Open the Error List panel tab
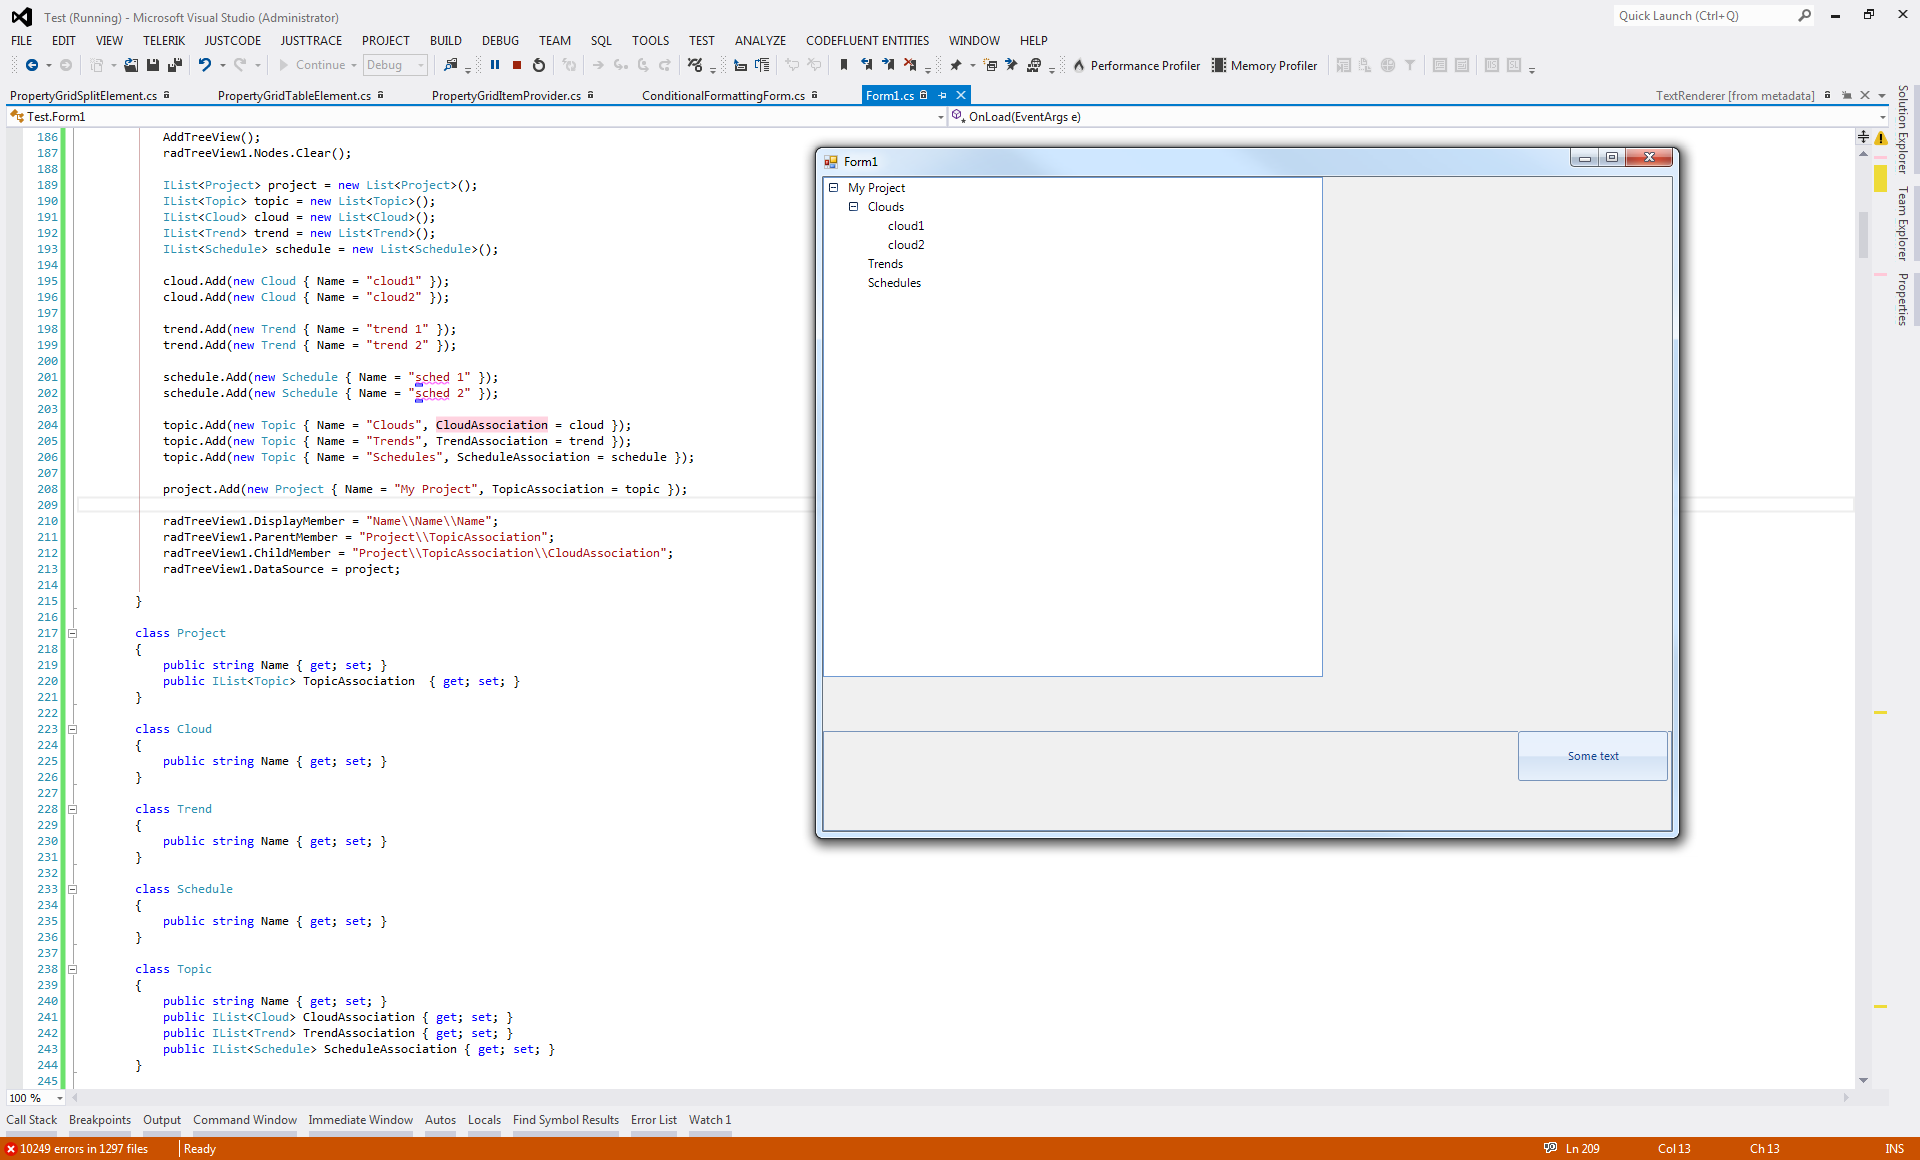The height and width of the screenshot is (1160, 1920). click(x=653, y=1120)
